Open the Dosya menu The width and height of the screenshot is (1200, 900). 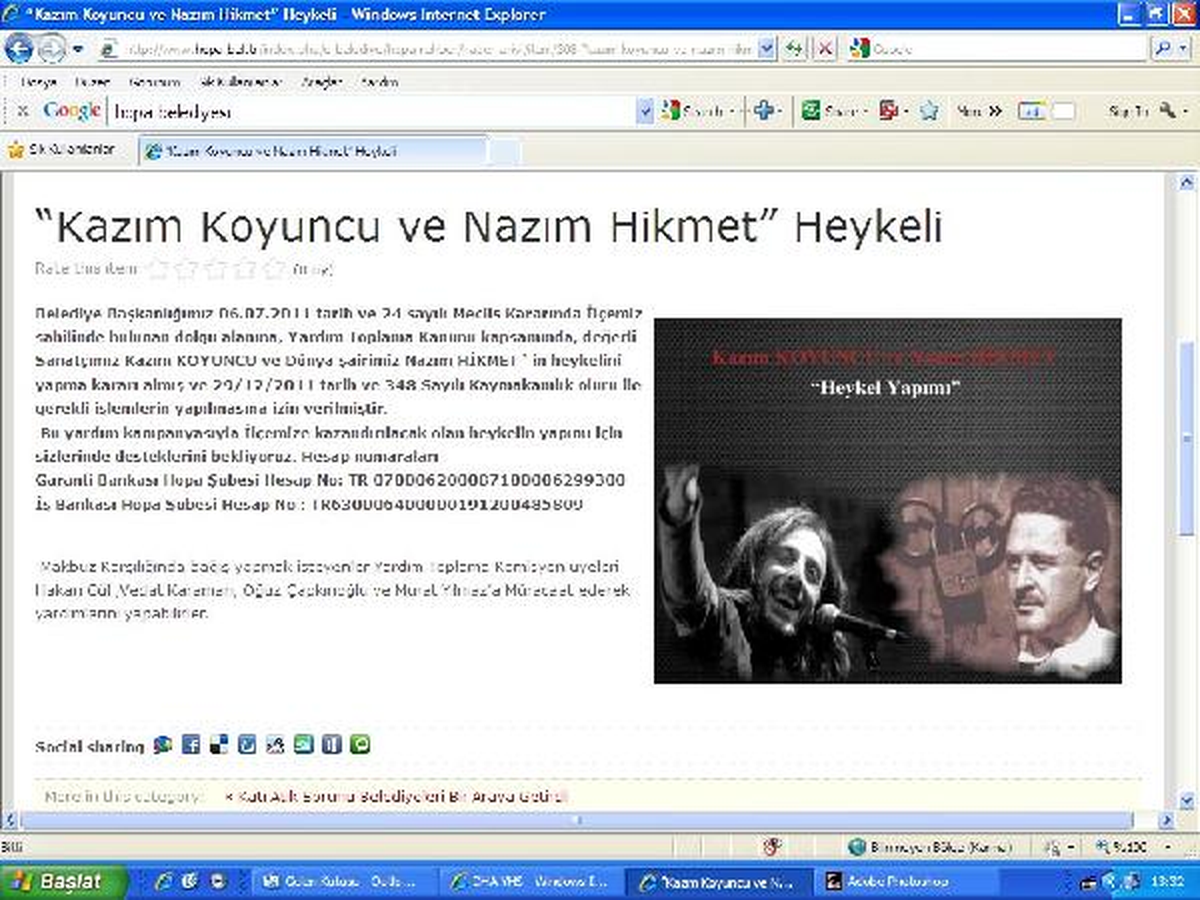coord(39,82)
